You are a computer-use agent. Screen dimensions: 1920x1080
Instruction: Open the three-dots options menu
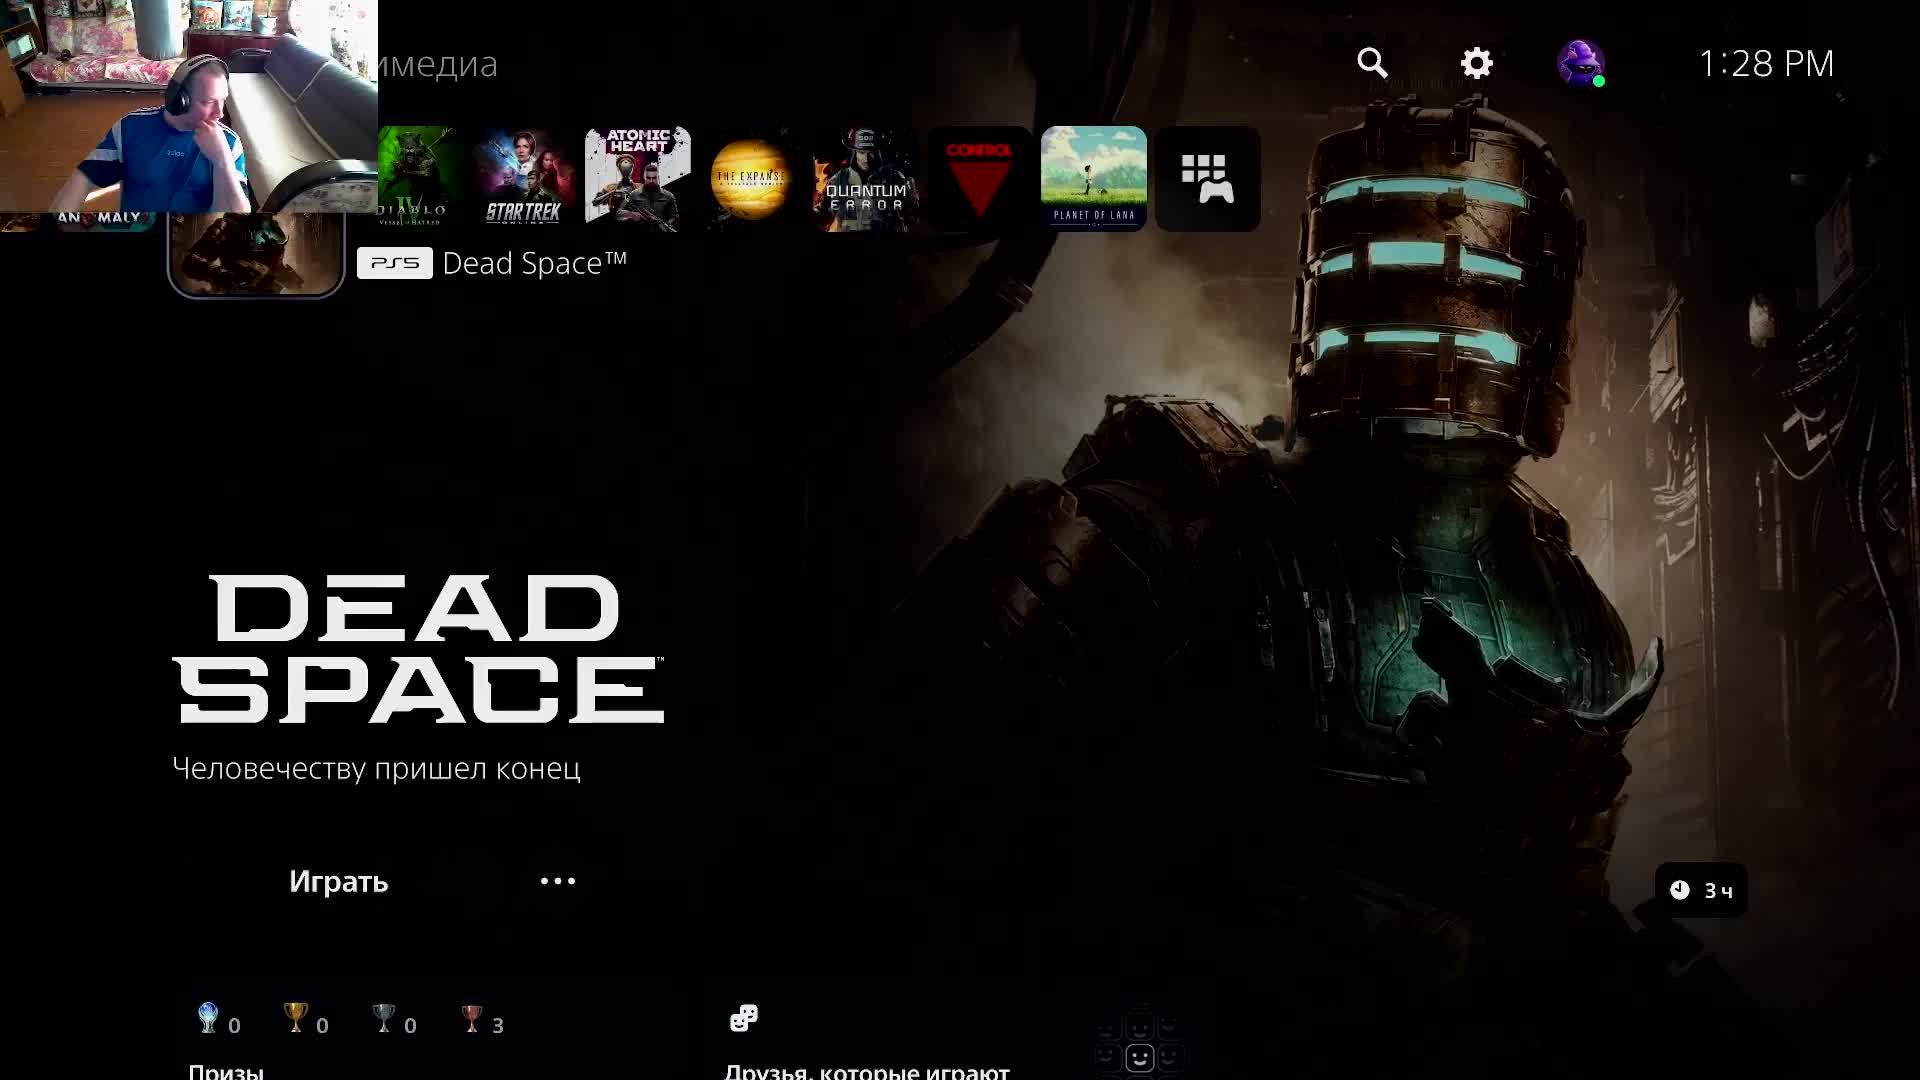coord(557,881)
